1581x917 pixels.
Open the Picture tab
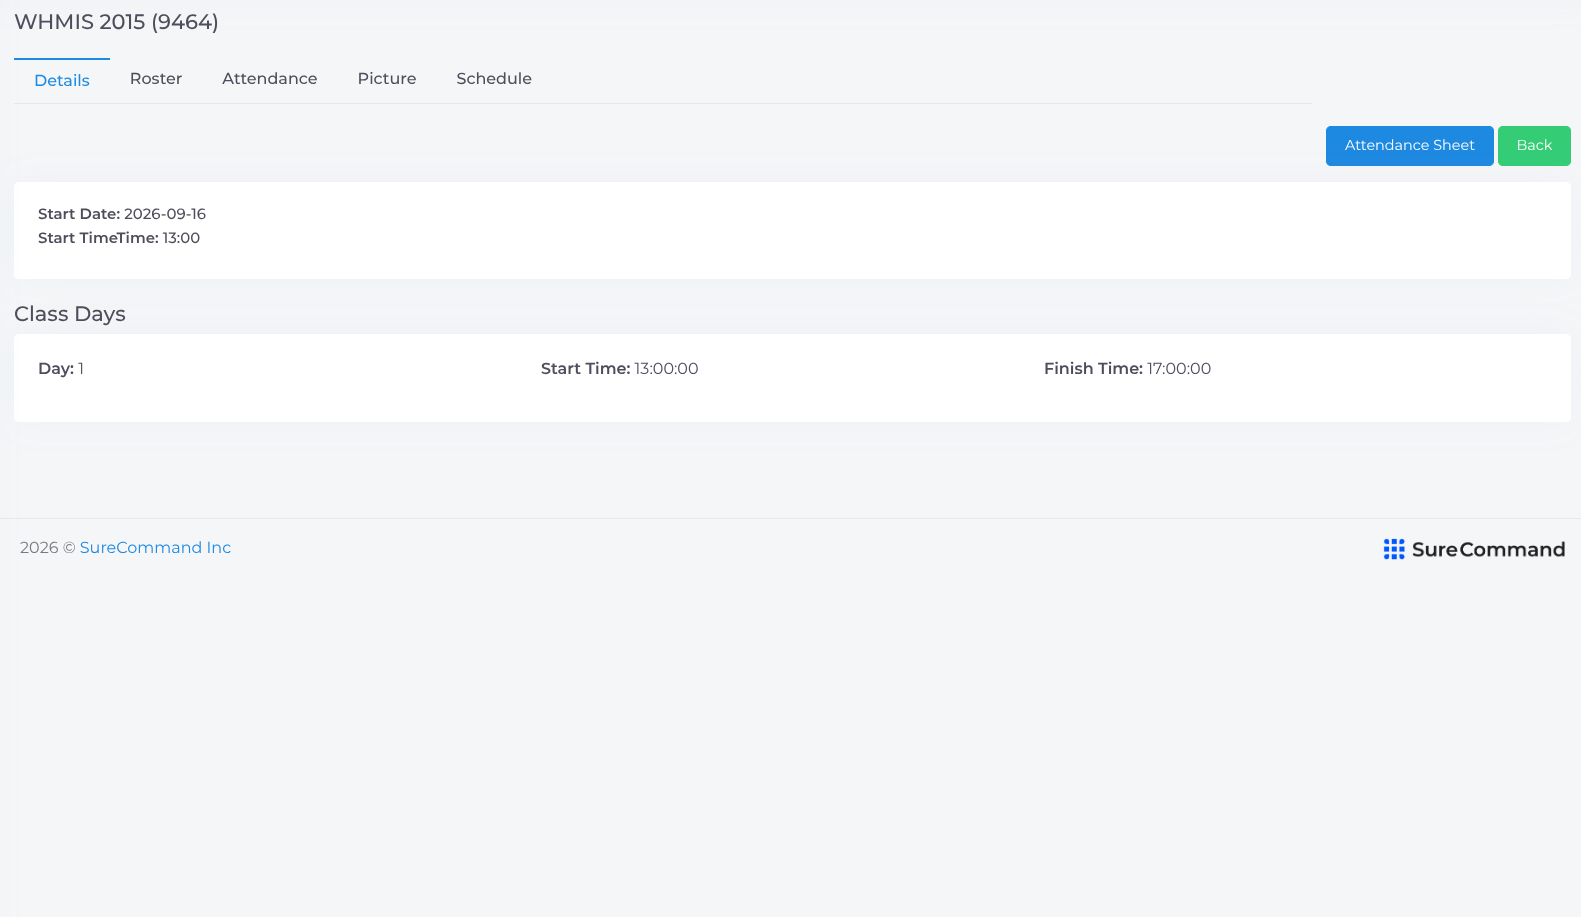[387, 79]
